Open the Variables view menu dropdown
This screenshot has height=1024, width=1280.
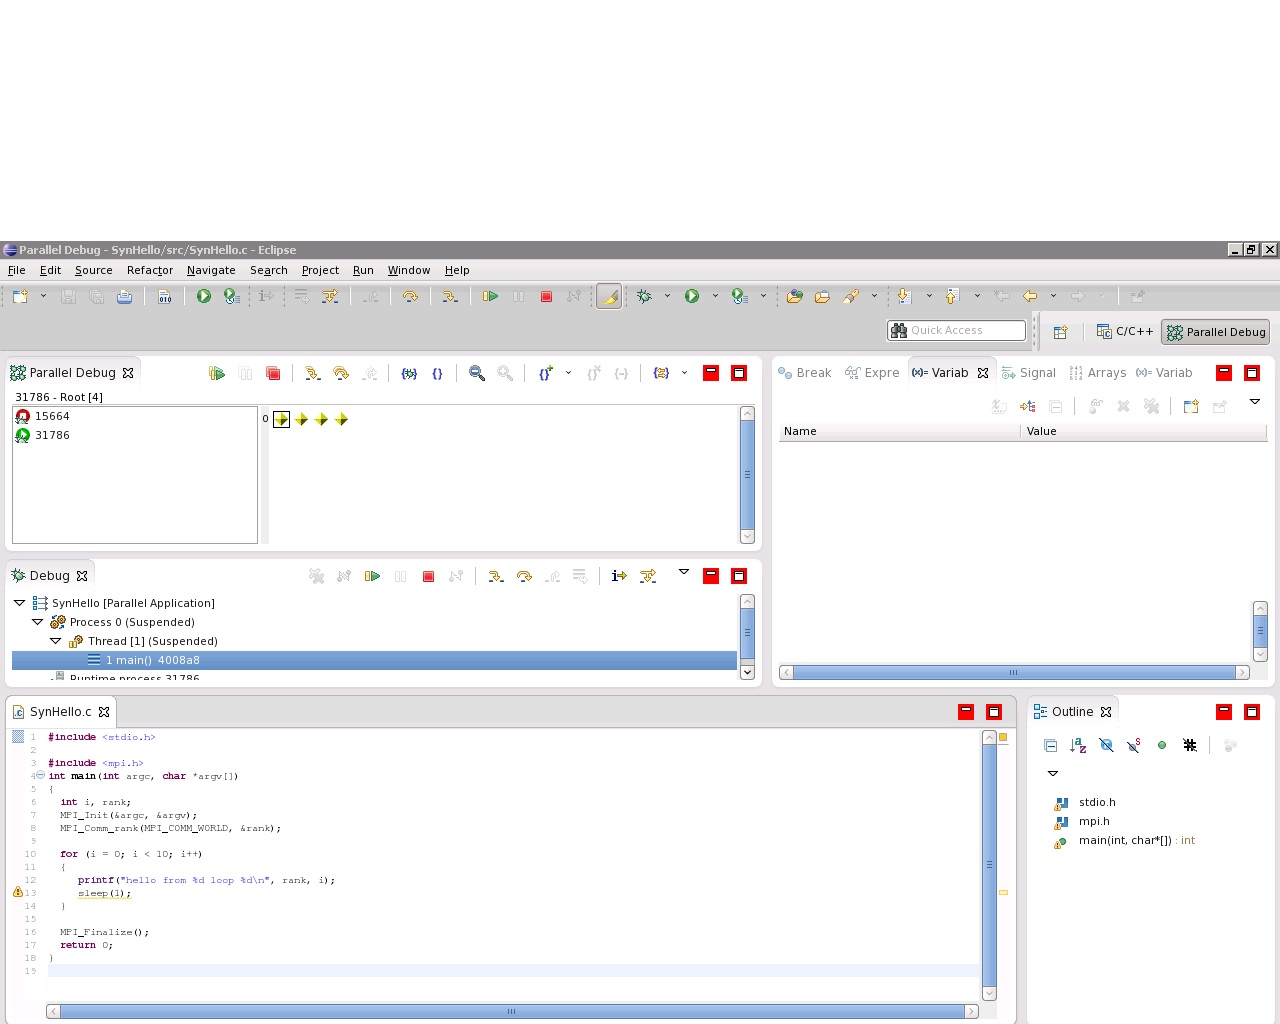[1254, 402]
